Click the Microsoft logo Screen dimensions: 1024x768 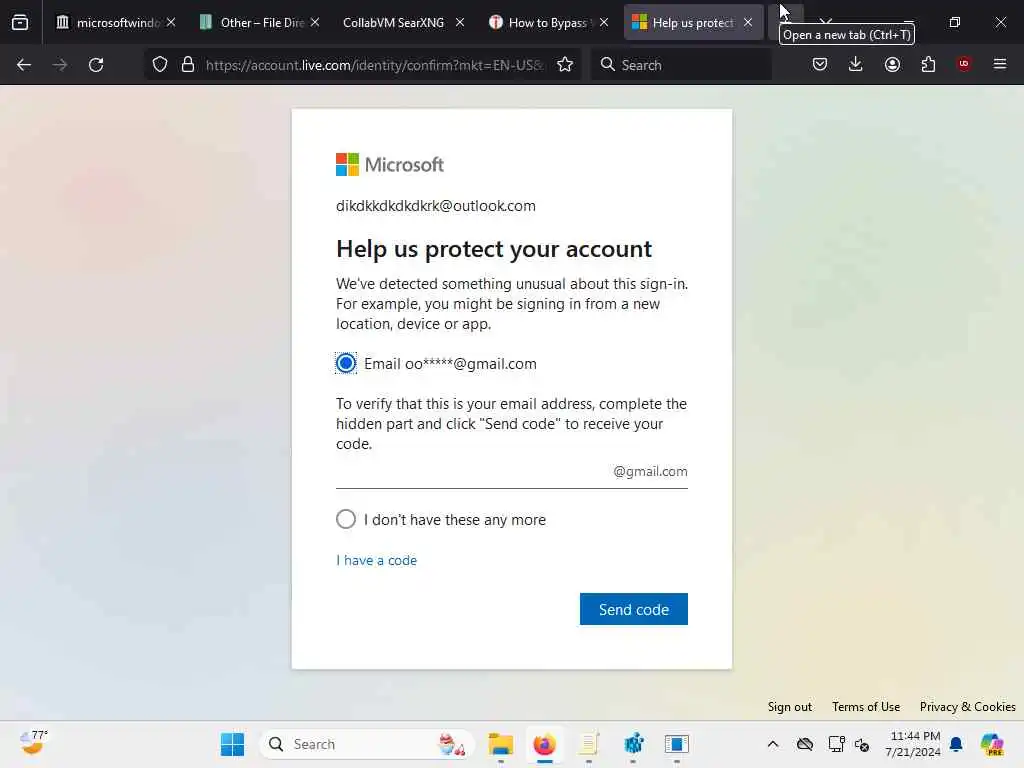[390, 165]
